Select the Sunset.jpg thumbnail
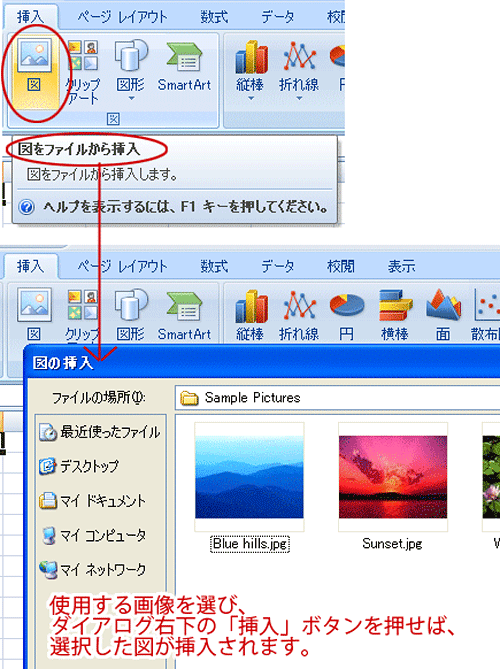This screenshot has height=669, width=500. pyautogui.click(x=393, y=477)
